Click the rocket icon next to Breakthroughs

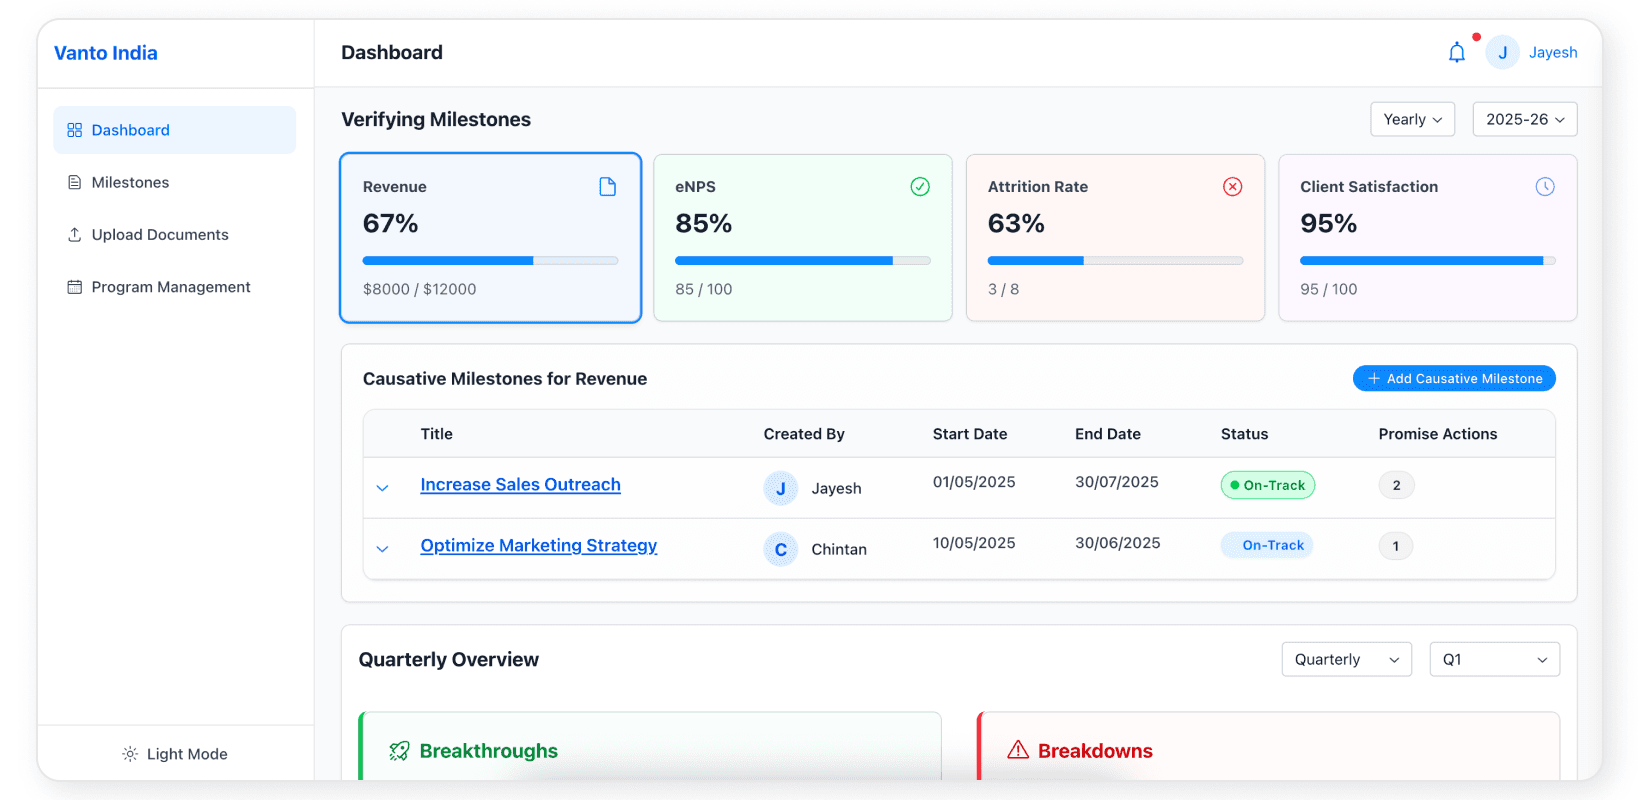click(x=399, y=751)
